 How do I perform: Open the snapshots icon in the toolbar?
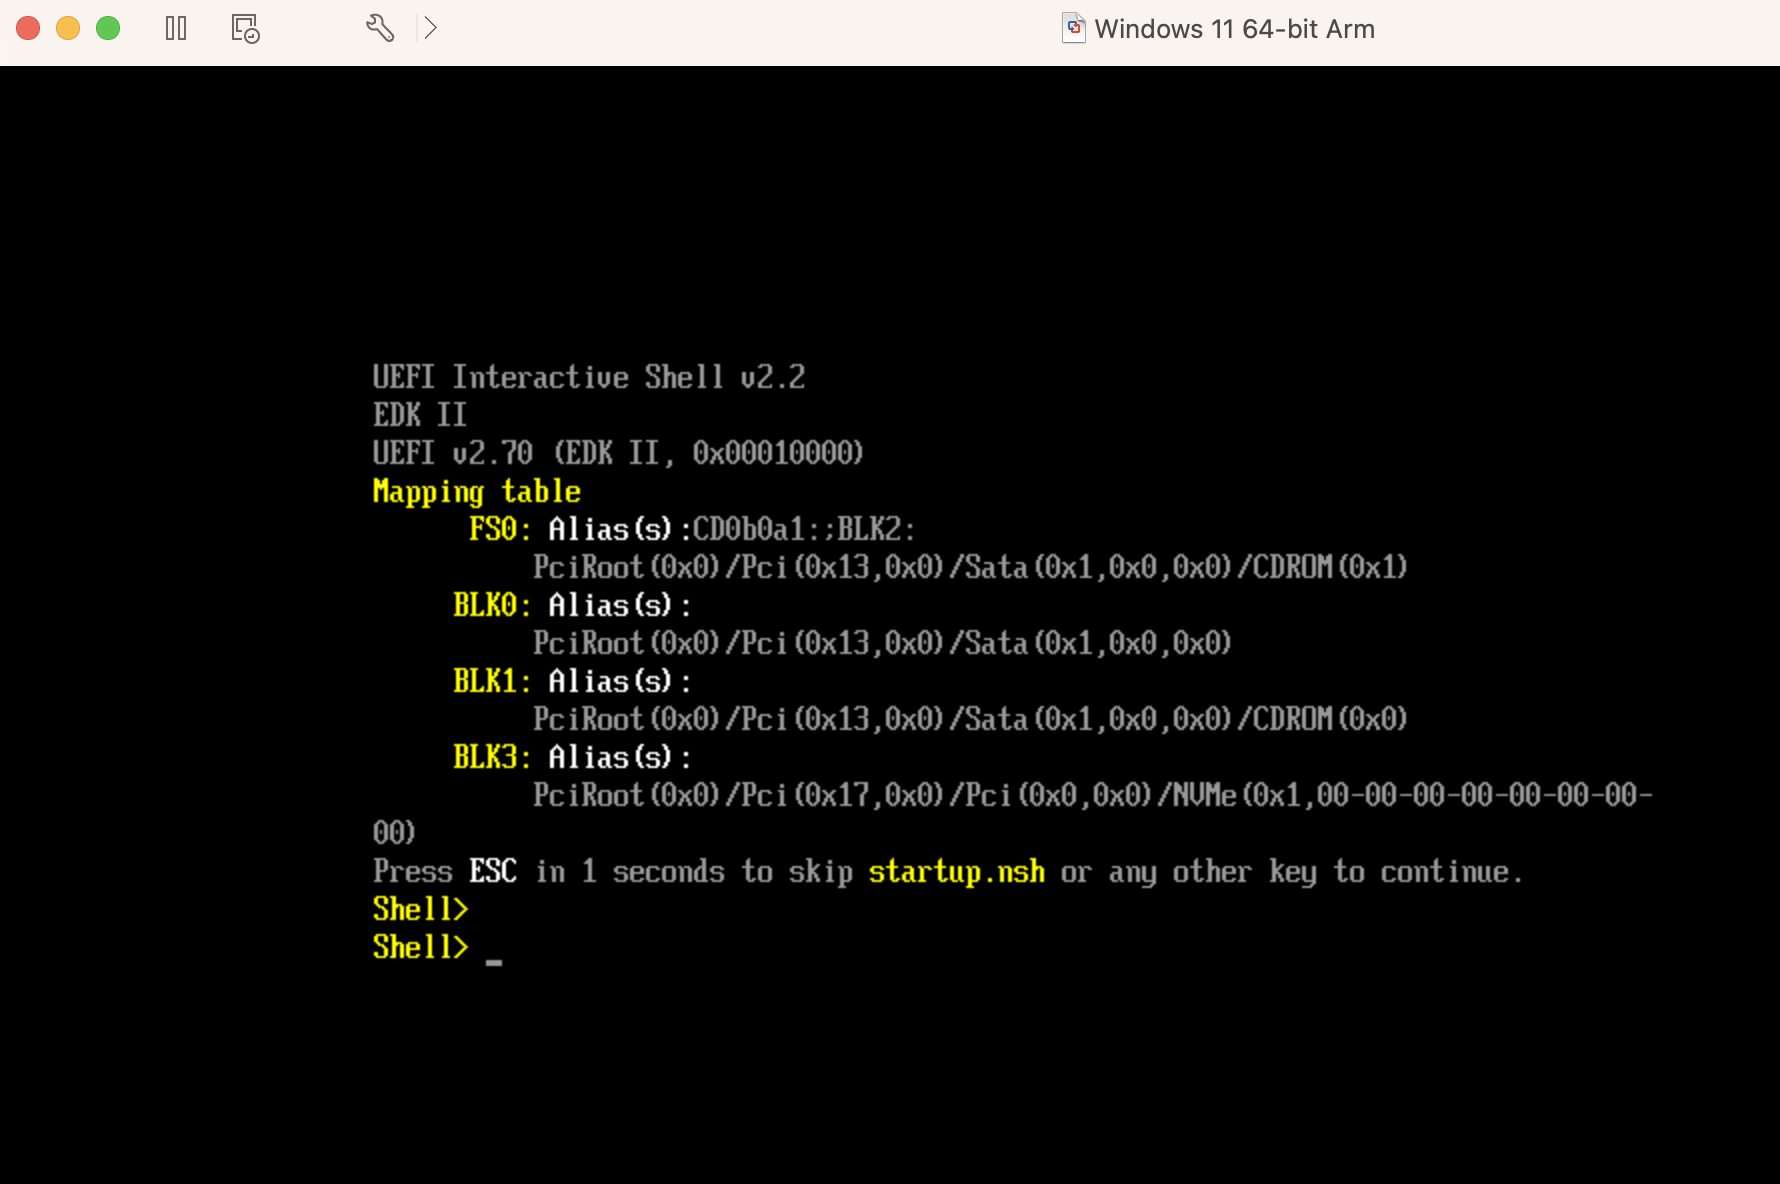(245, 28)
